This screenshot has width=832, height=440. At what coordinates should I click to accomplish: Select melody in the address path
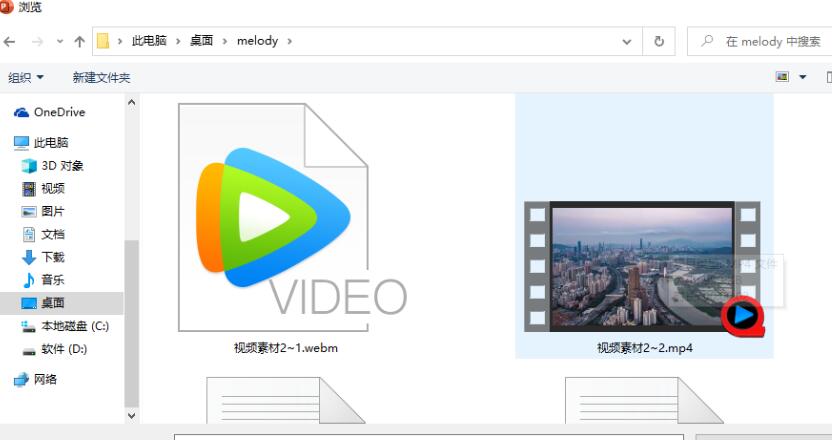click(257, 41)
